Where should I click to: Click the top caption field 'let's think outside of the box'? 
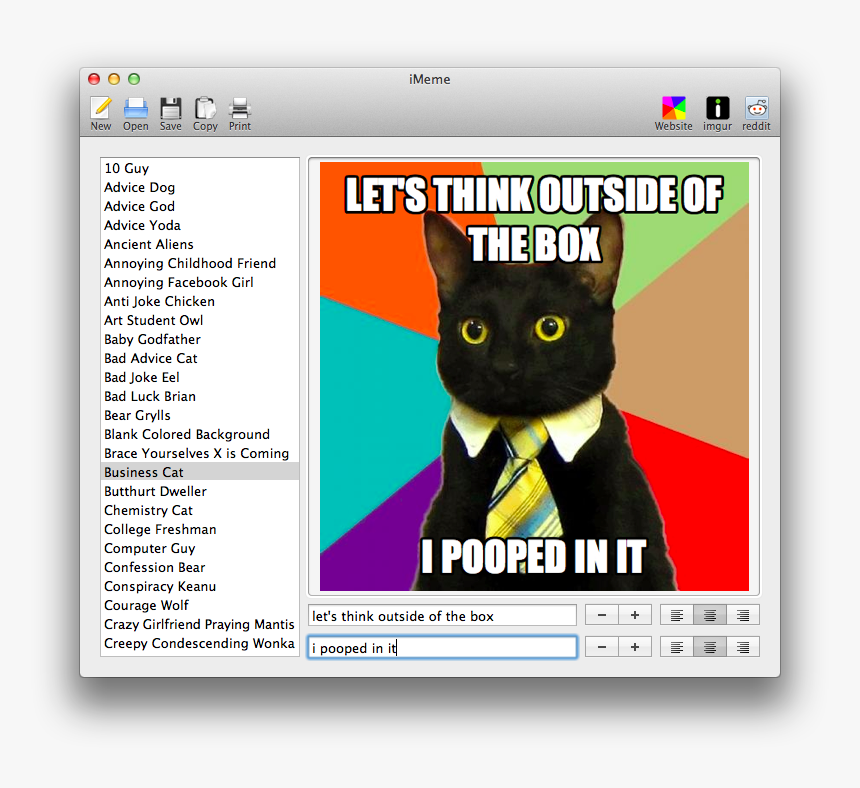coord(442,616)
